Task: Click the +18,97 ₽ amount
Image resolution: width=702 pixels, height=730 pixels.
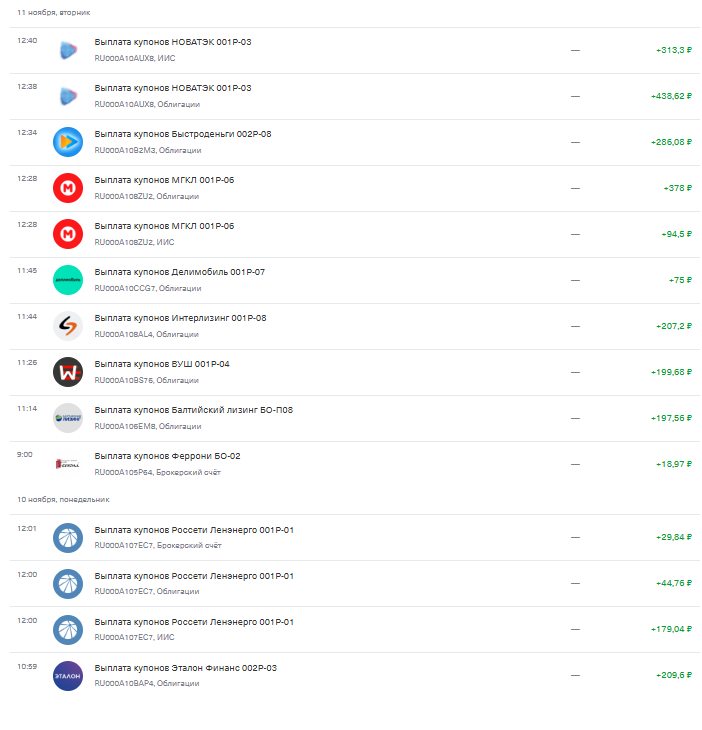Action: [674, 464]
